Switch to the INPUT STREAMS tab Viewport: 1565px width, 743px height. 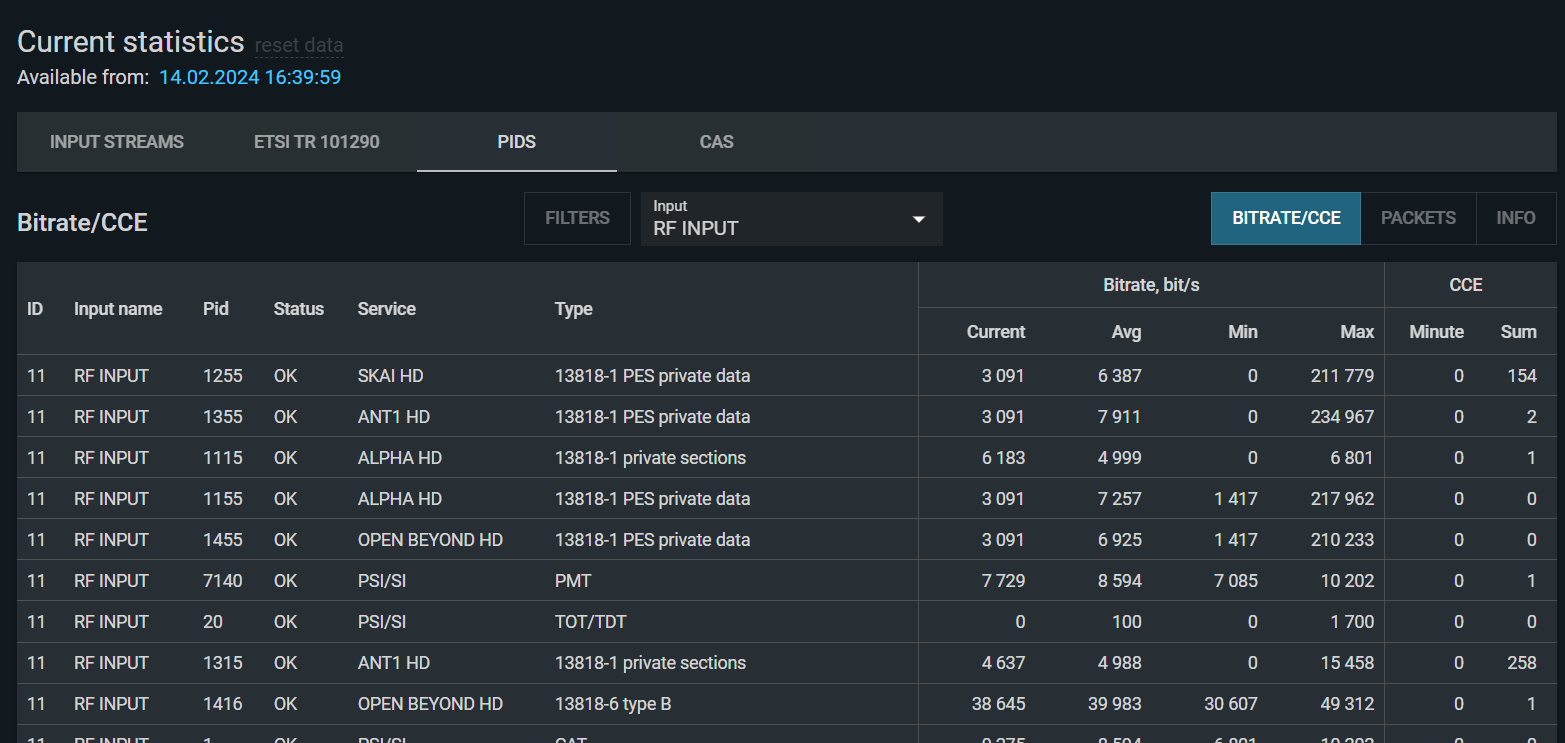(x=117, y=142)
